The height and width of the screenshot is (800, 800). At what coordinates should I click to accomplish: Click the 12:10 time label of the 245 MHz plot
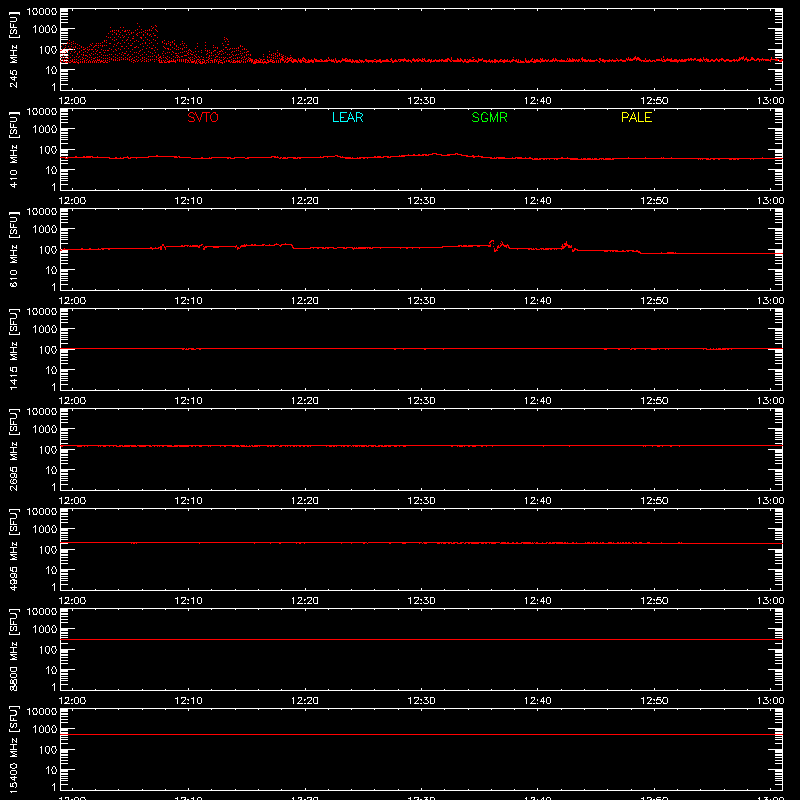click(188, 101)
